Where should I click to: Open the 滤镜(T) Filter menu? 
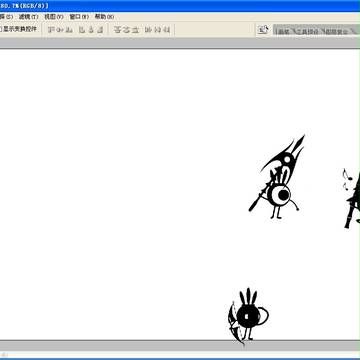(28, 17)
